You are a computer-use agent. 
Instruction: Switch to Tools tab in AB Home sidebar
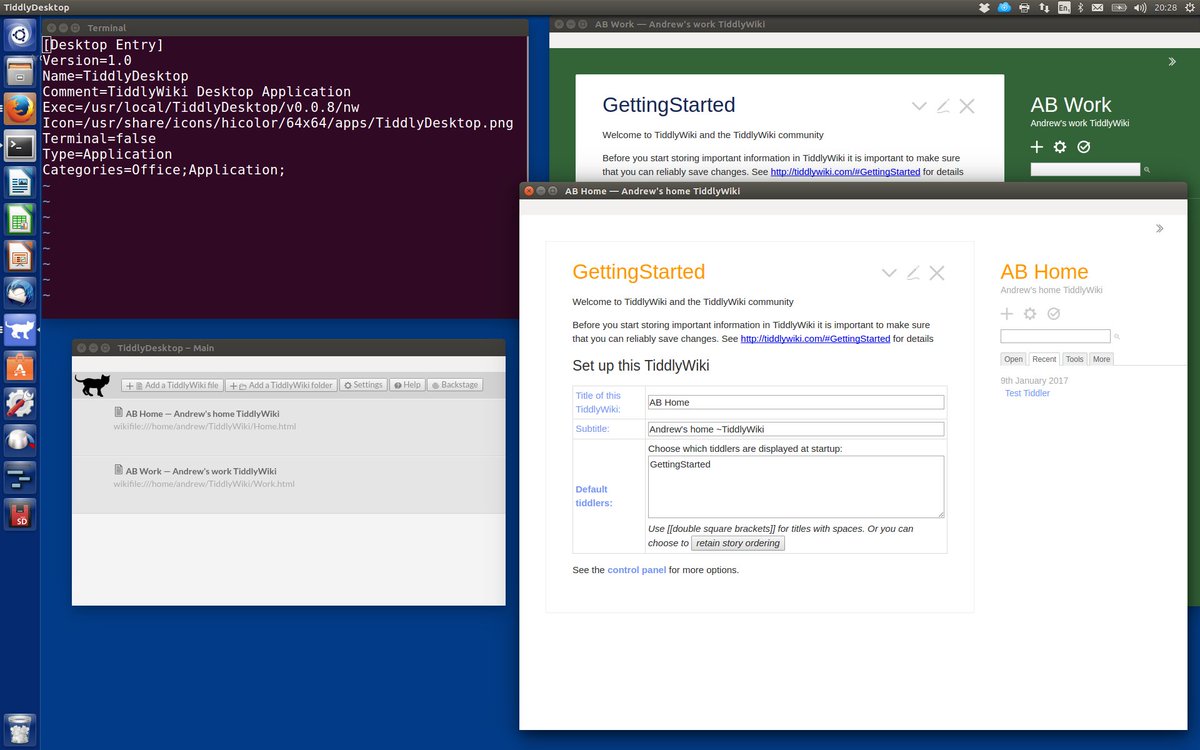click(x=1074, y=359)
